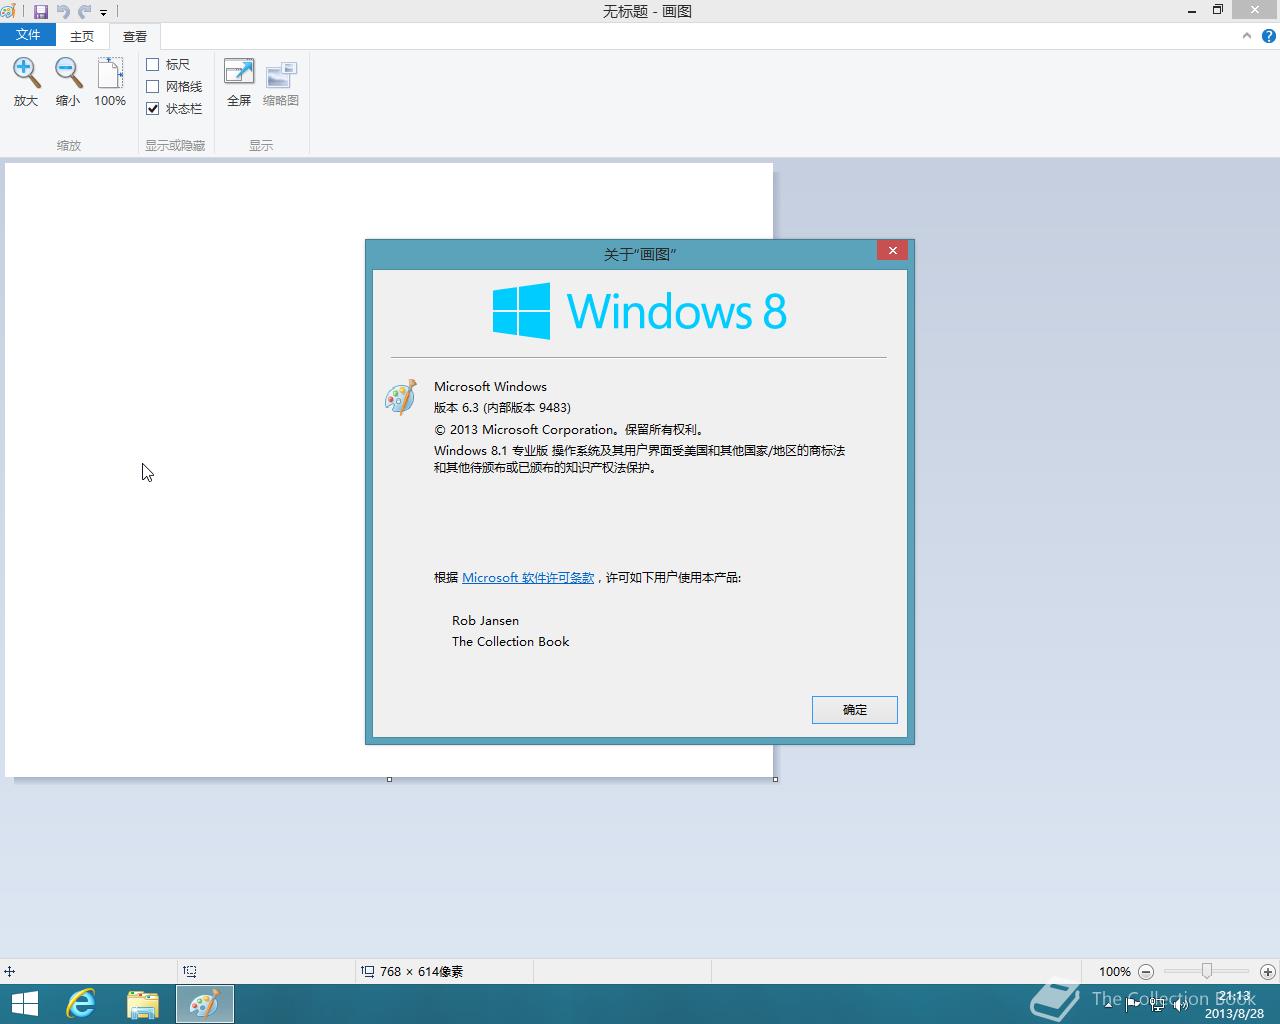Redo with the quick access toolbar arrow
This screenshot has height=1024, width=1280.
coord(84,12)
